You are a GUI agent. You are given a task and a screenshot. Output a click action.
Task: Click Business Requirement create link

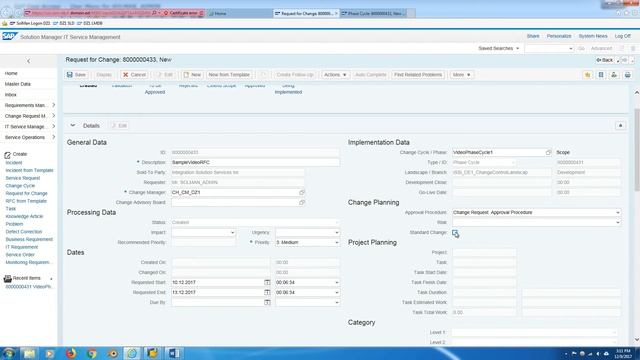pos(29,239)
